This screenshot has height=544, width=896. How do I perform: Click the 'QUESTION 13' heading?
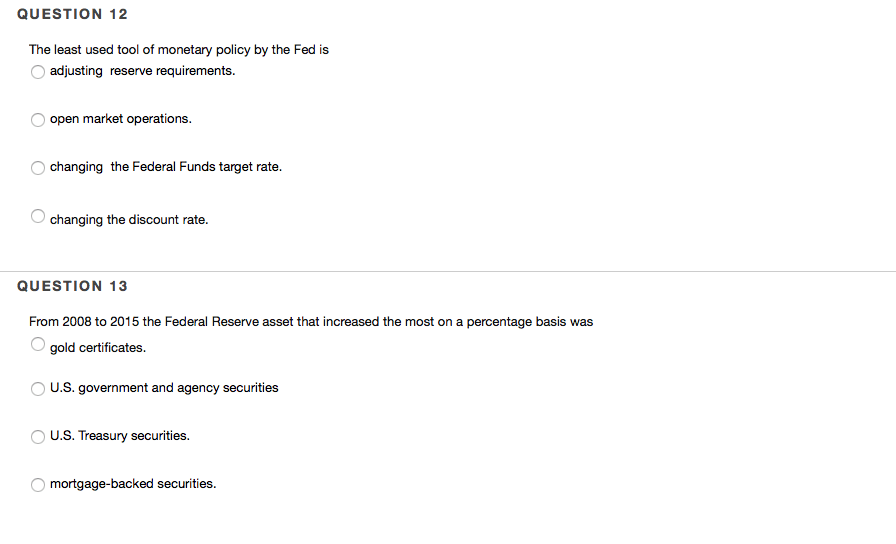(72, 286)
